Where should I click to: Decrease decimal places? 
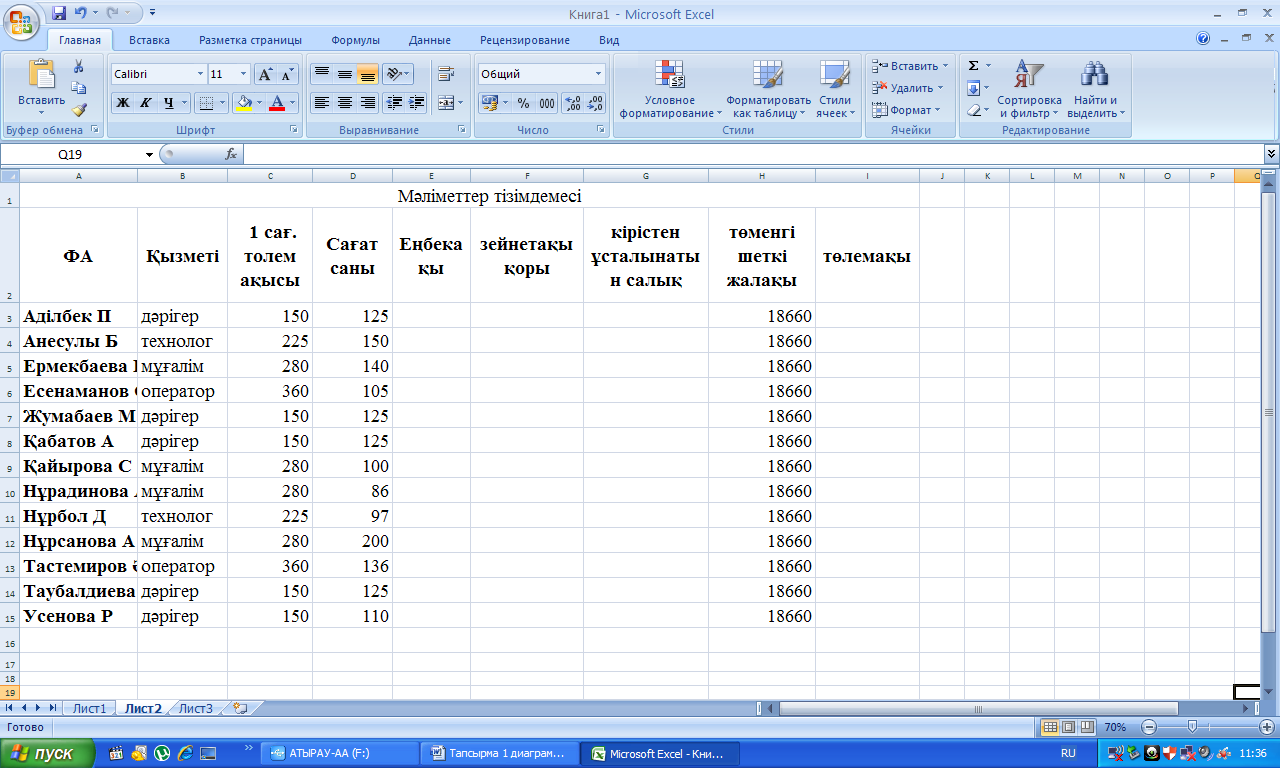[595, 102]
